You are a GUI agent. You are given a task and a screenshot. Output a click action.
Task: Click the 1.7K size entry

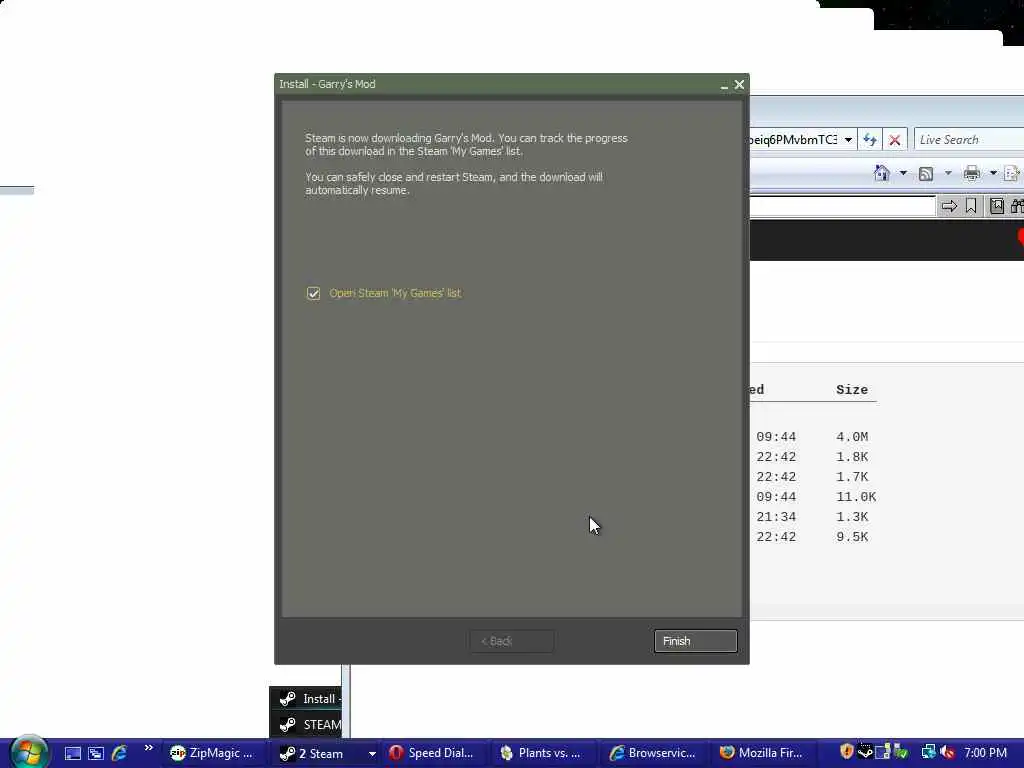coord(852,477)
